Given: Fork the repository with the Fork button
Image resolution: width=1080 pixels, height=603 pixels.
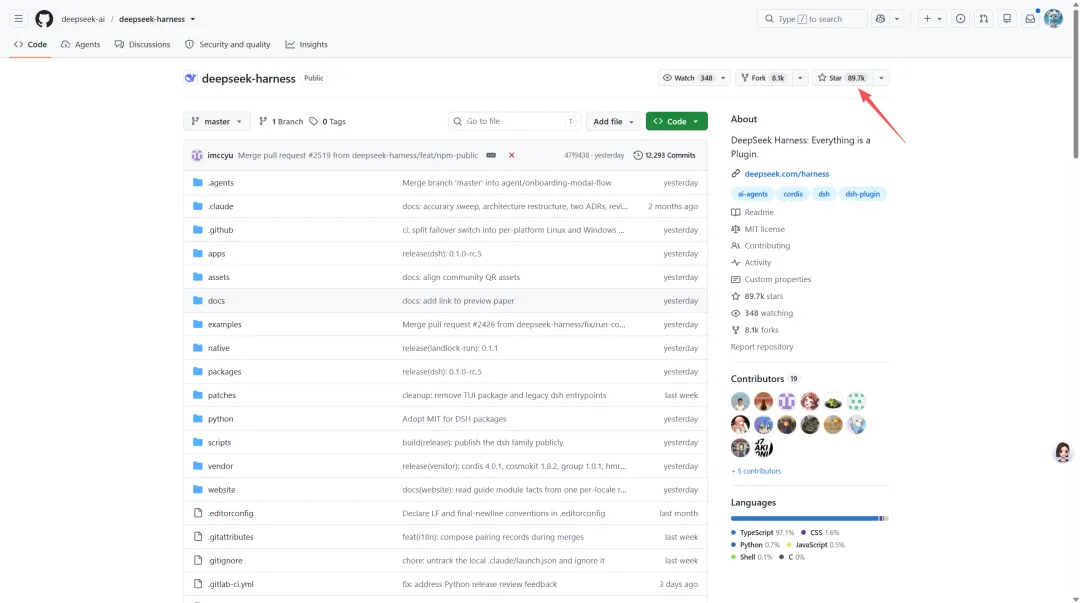Looking at the screenshot, I should pos(764,78).
